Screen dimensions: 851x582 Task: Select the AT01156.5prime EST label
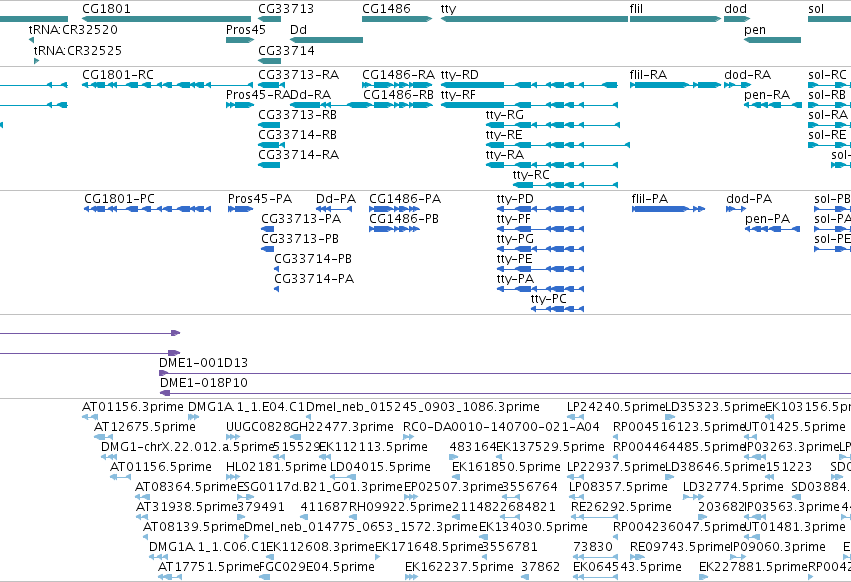point(161,467)
